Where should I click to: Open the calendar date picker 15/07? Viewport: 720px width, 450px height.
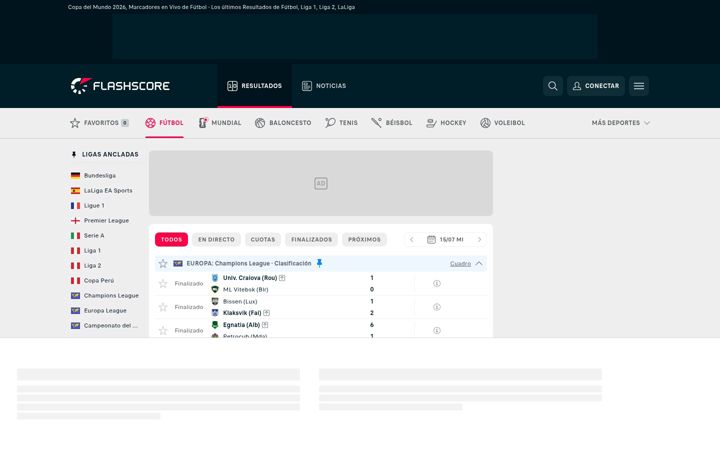445,240
